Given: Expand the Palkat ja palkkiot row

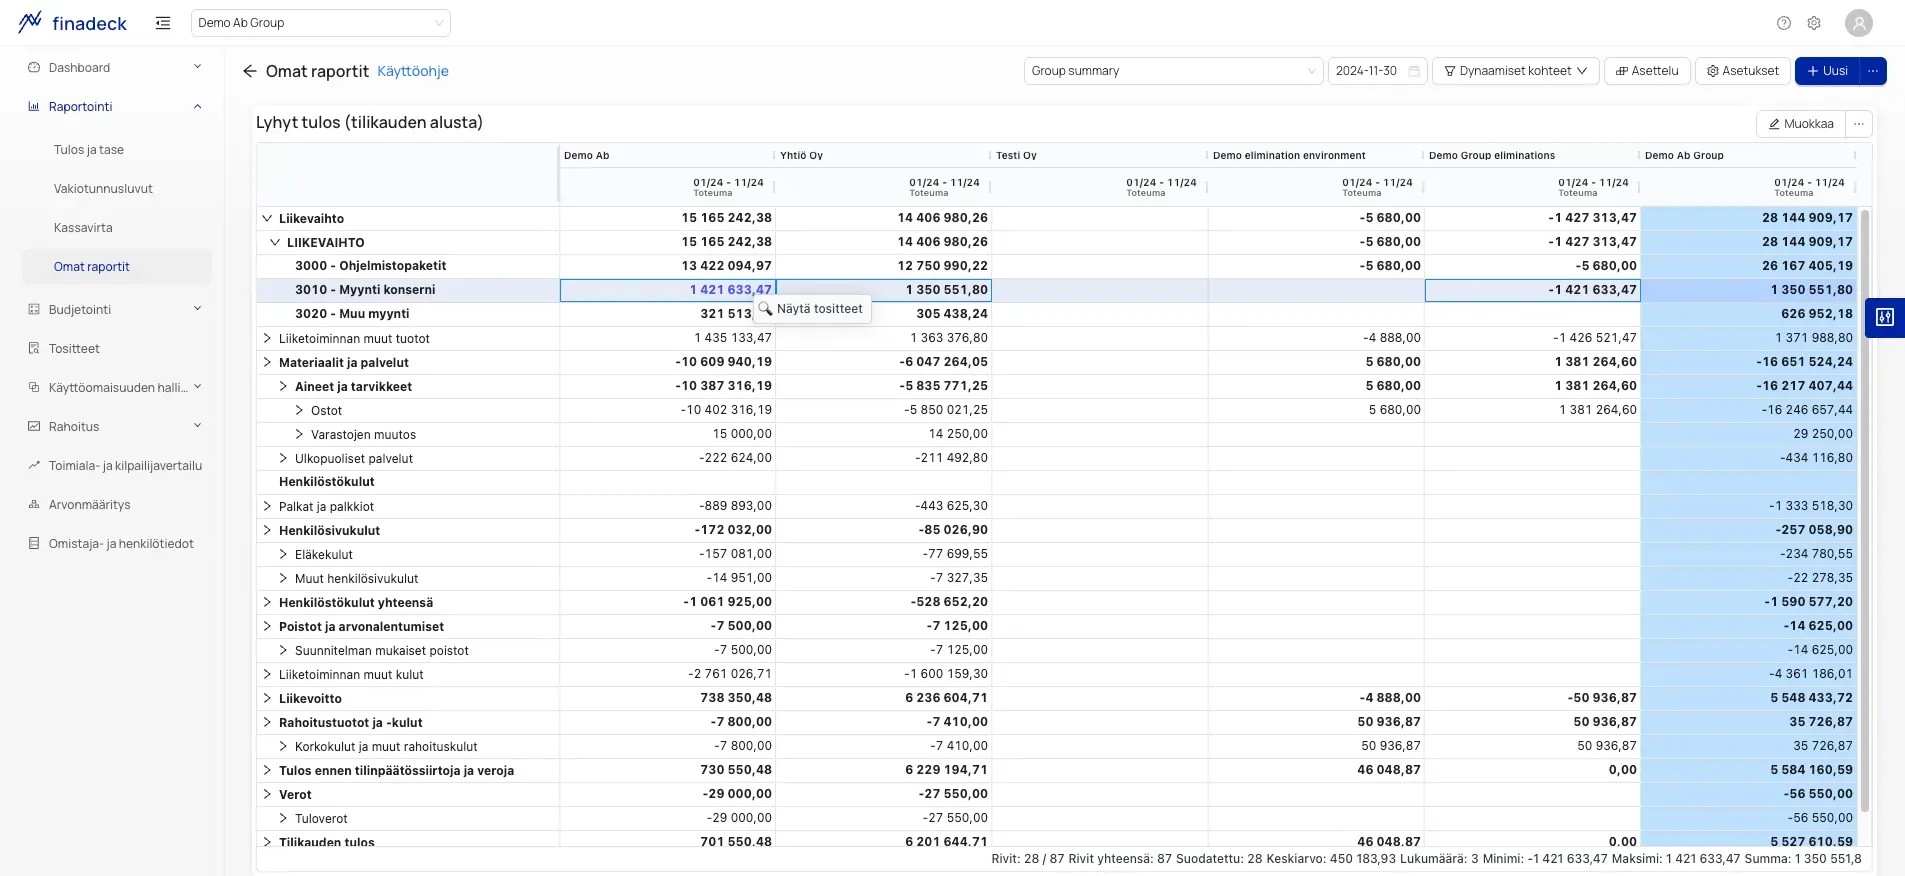Looking at the screenshot, I should click(267, 506).
